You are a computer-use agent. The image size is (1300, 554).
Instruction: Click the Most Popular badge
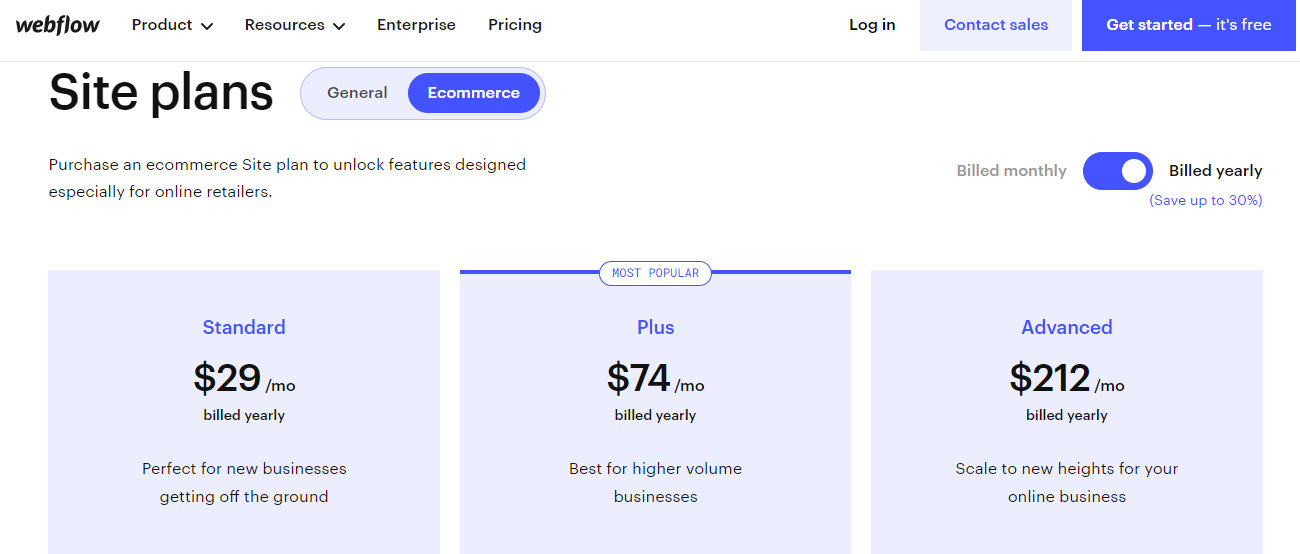655,273
